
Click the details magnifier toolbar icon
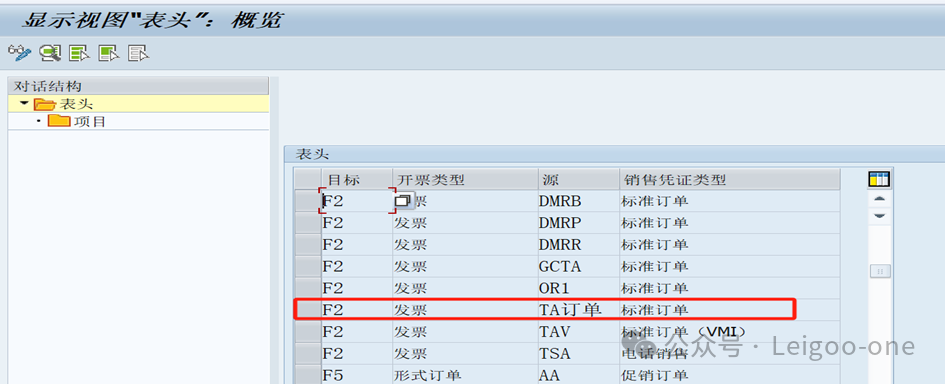50,53
